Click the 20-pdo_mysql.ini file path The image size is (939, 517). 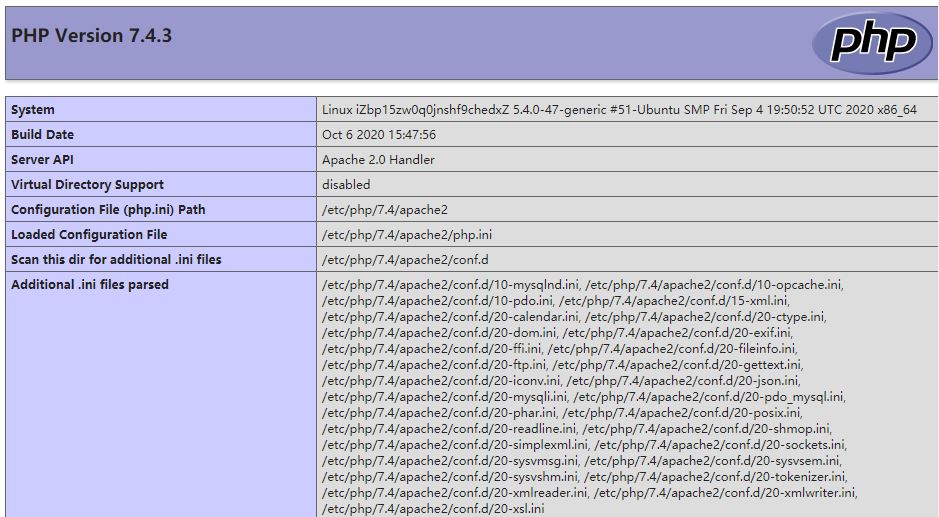pyautogui.click(x=708, y=397)
